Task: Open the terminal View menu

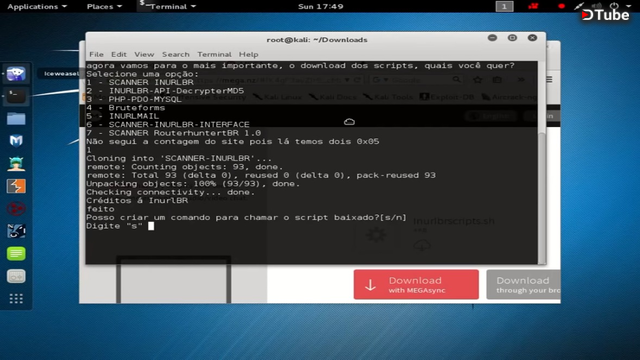Action: pyautogui.click(x=144, y=54)
